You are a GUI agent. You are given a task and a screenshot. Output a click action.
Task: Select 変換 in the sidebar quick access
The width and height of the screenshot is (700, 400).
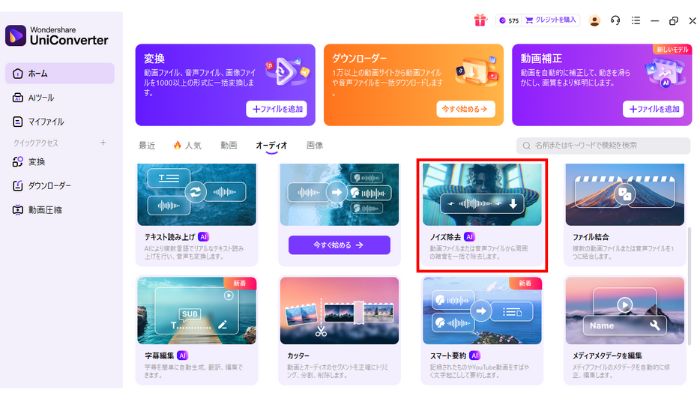[36, 162]
